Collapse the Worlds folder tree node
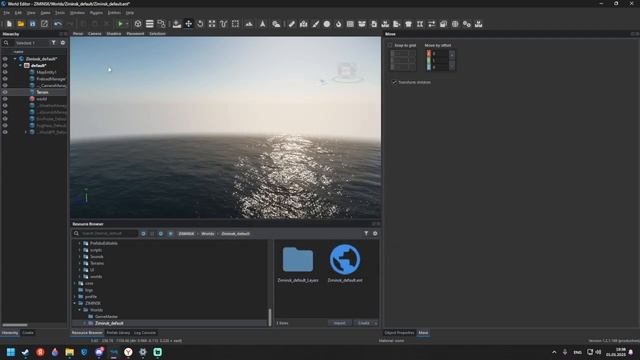This screenshot has width=640, height=360. point(80,310)
